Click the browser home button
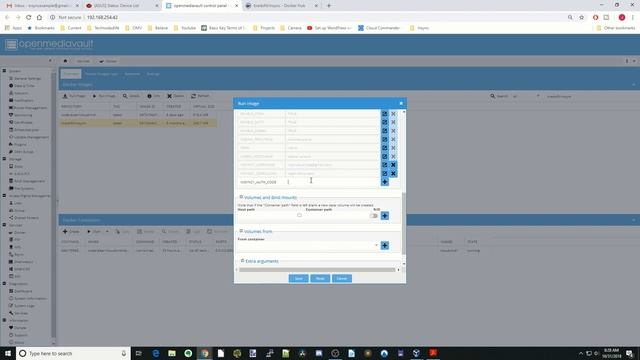The width and height of the screenshot is (640, 360). click(x=39, y=18)
